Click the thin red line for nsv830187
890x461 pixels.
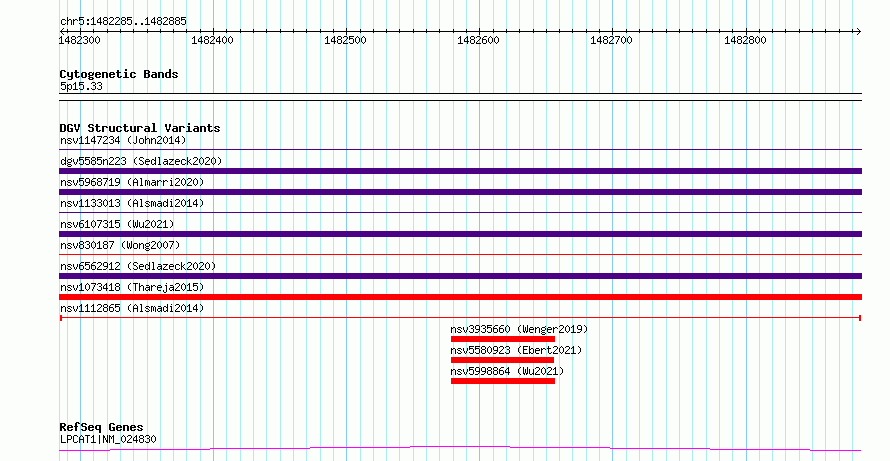click(460, 255)
